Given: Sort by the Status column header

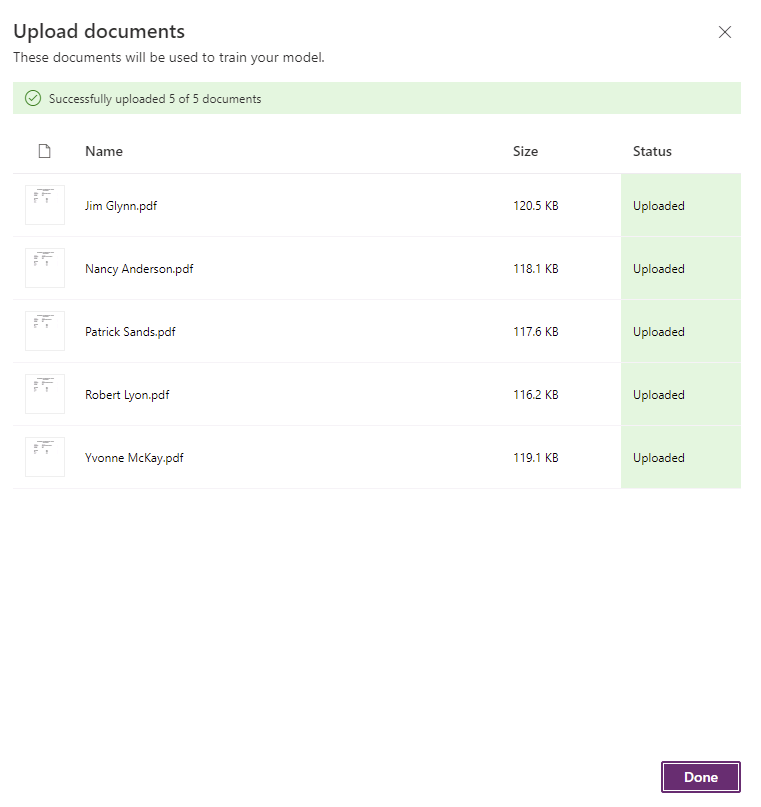Looking at the screenshot, I should click(652, 152).
